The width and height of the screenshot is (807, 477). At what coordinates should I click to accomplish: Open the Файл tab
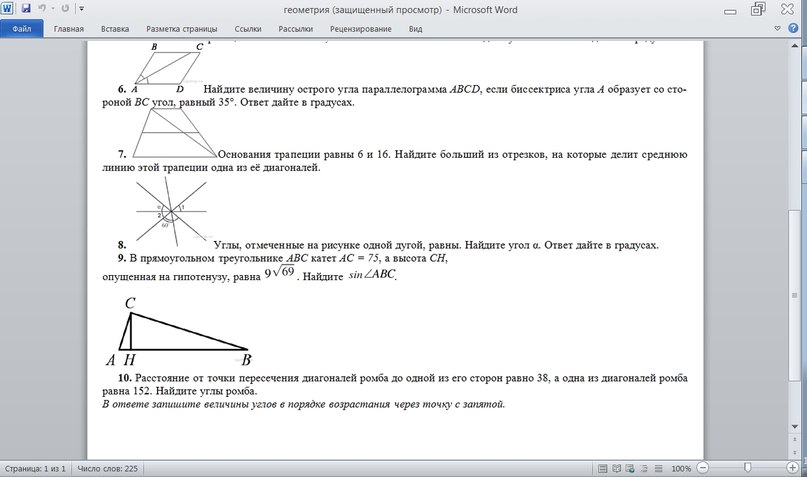22,29
